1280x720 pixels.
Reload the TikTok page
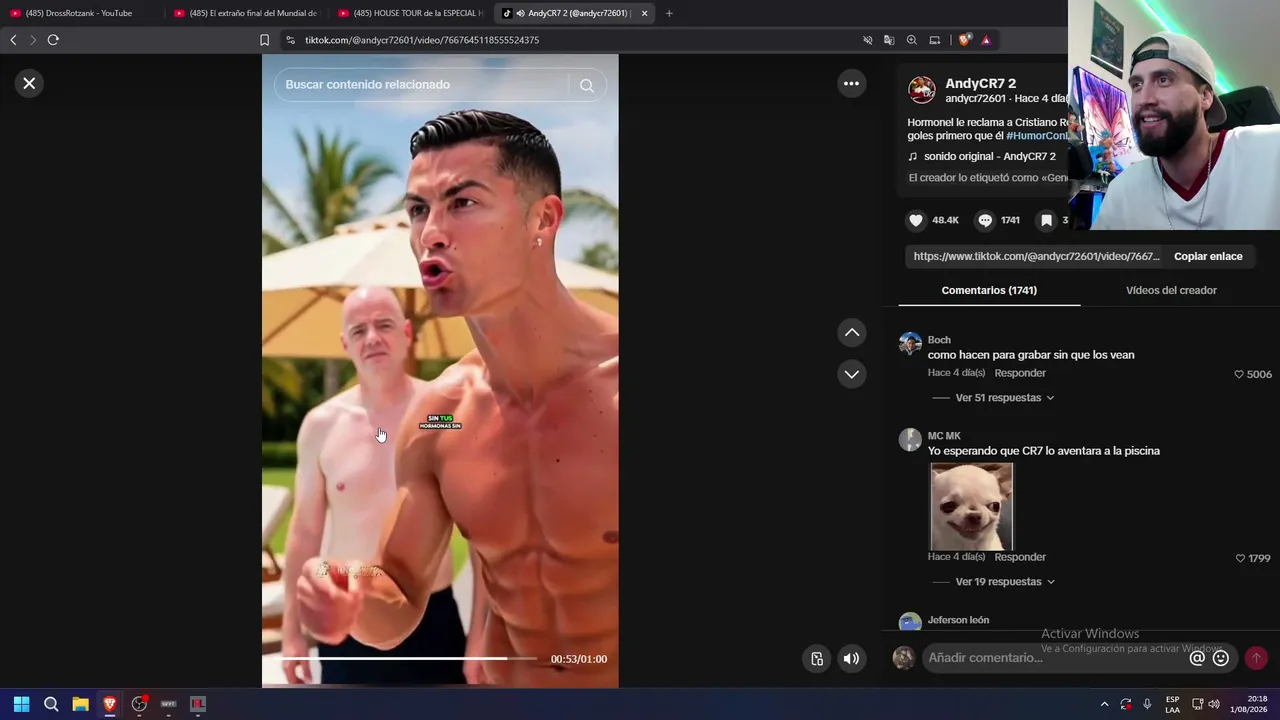click(53, 40)
